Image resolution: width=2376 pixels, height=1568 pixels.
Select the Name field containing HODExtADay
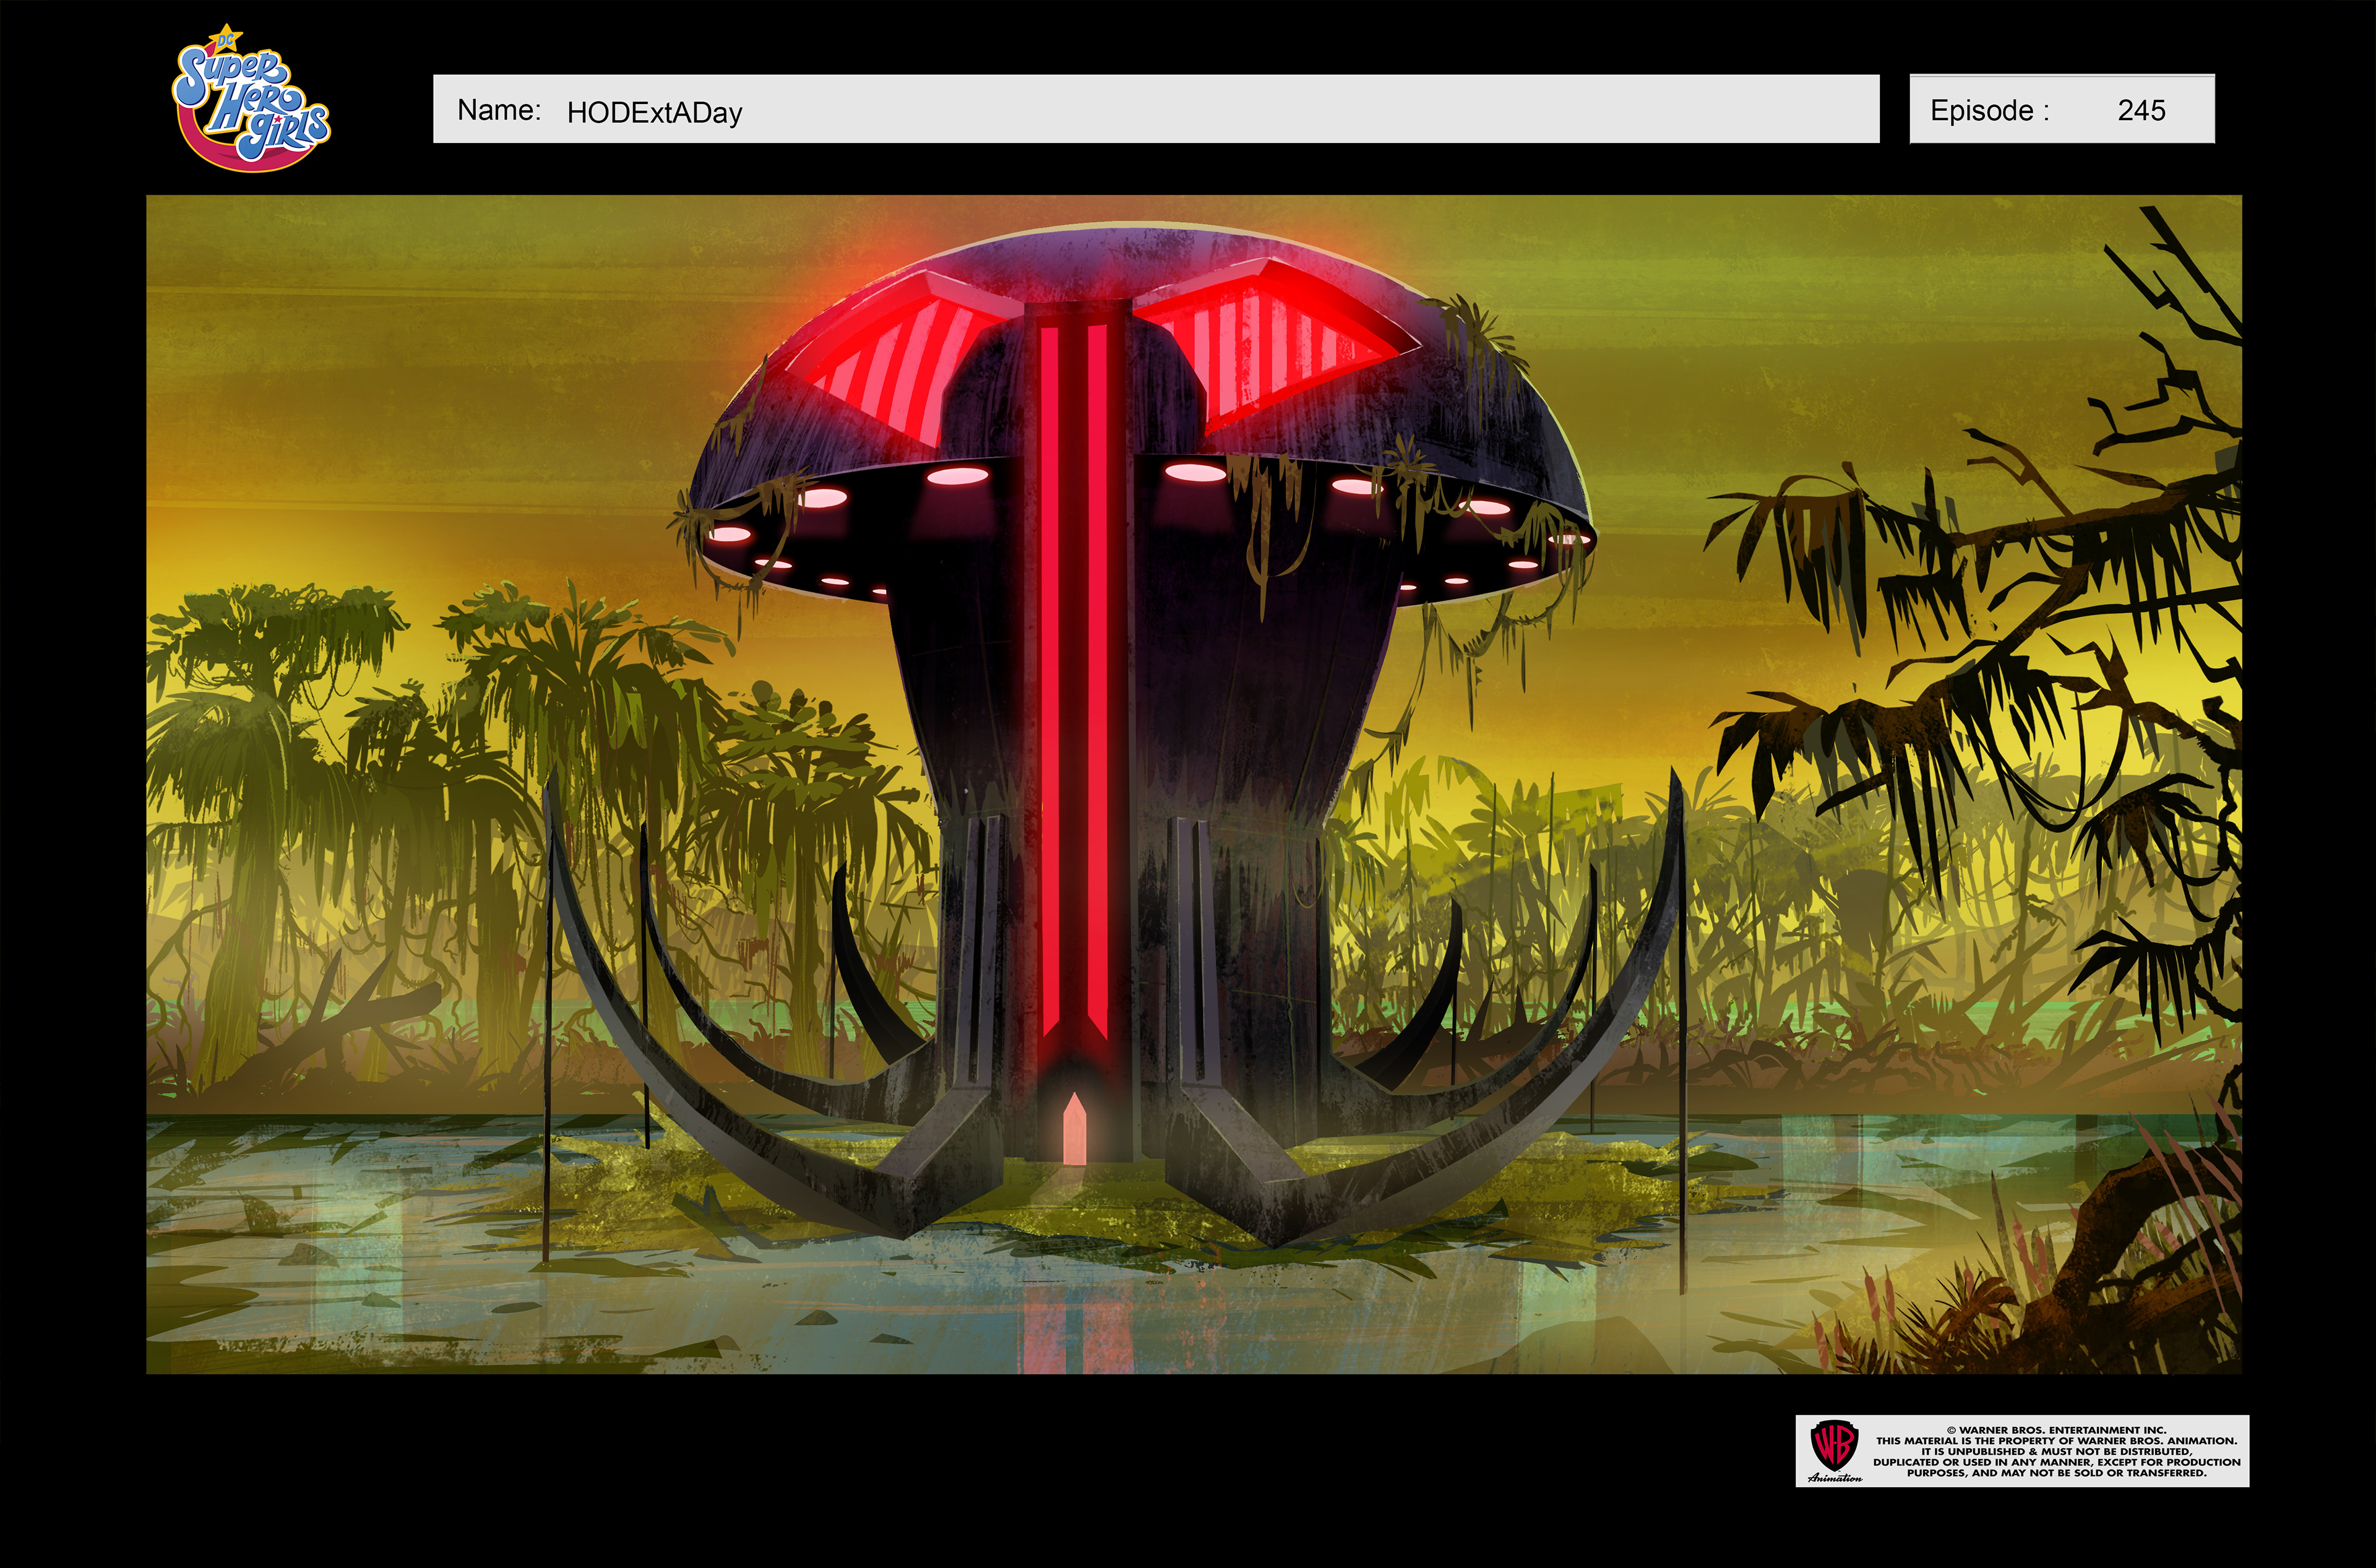1155,109
